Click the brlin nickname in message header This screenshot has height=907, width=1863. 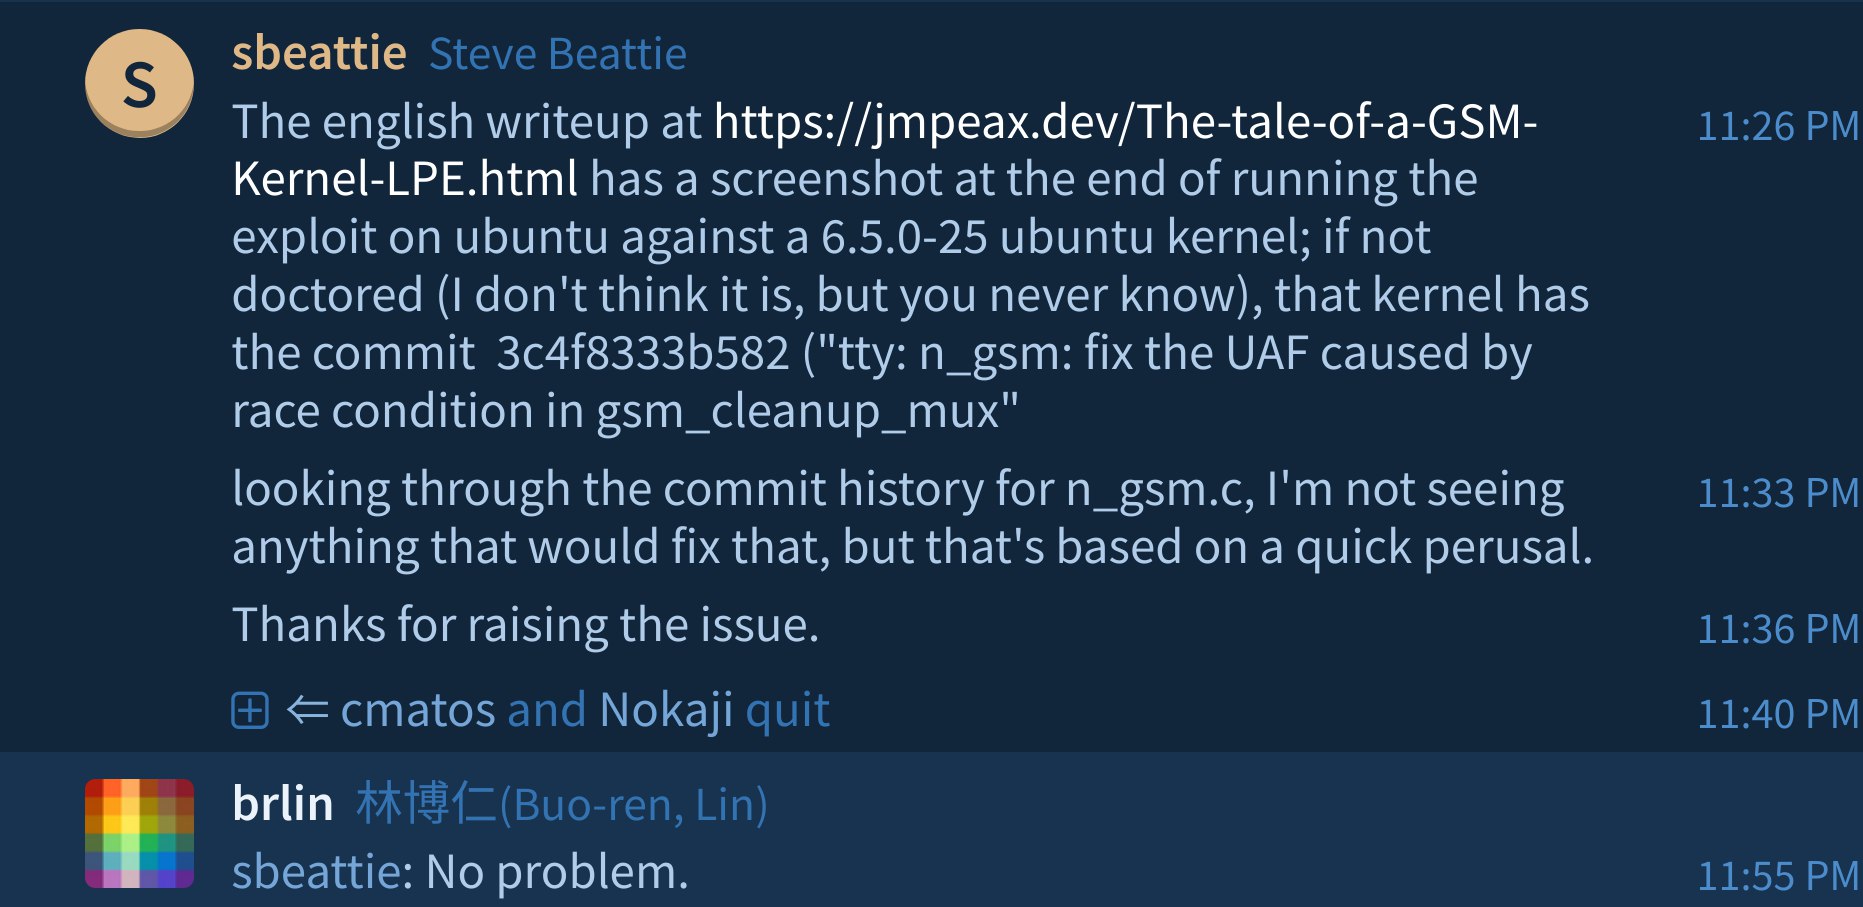pyautogui.click(x=282, y=804)
